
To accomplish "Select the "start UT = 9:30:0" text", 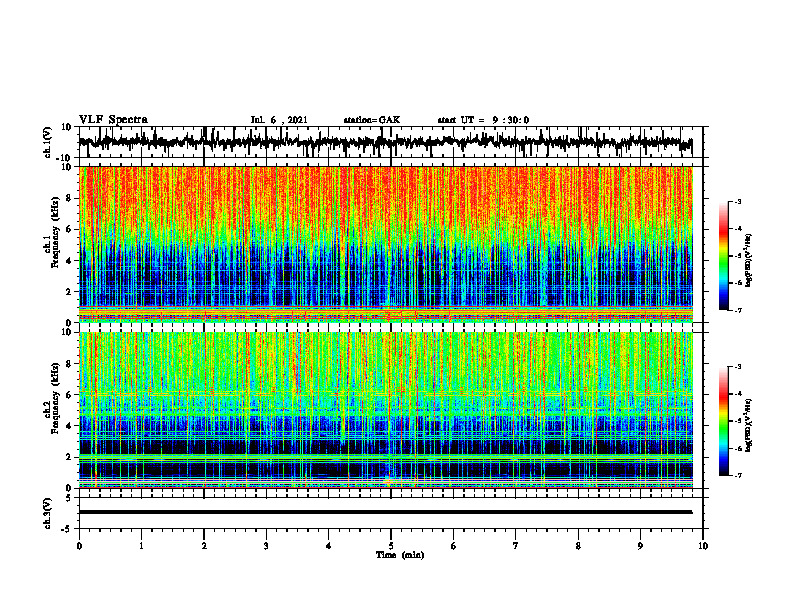I will pos(483,120).
